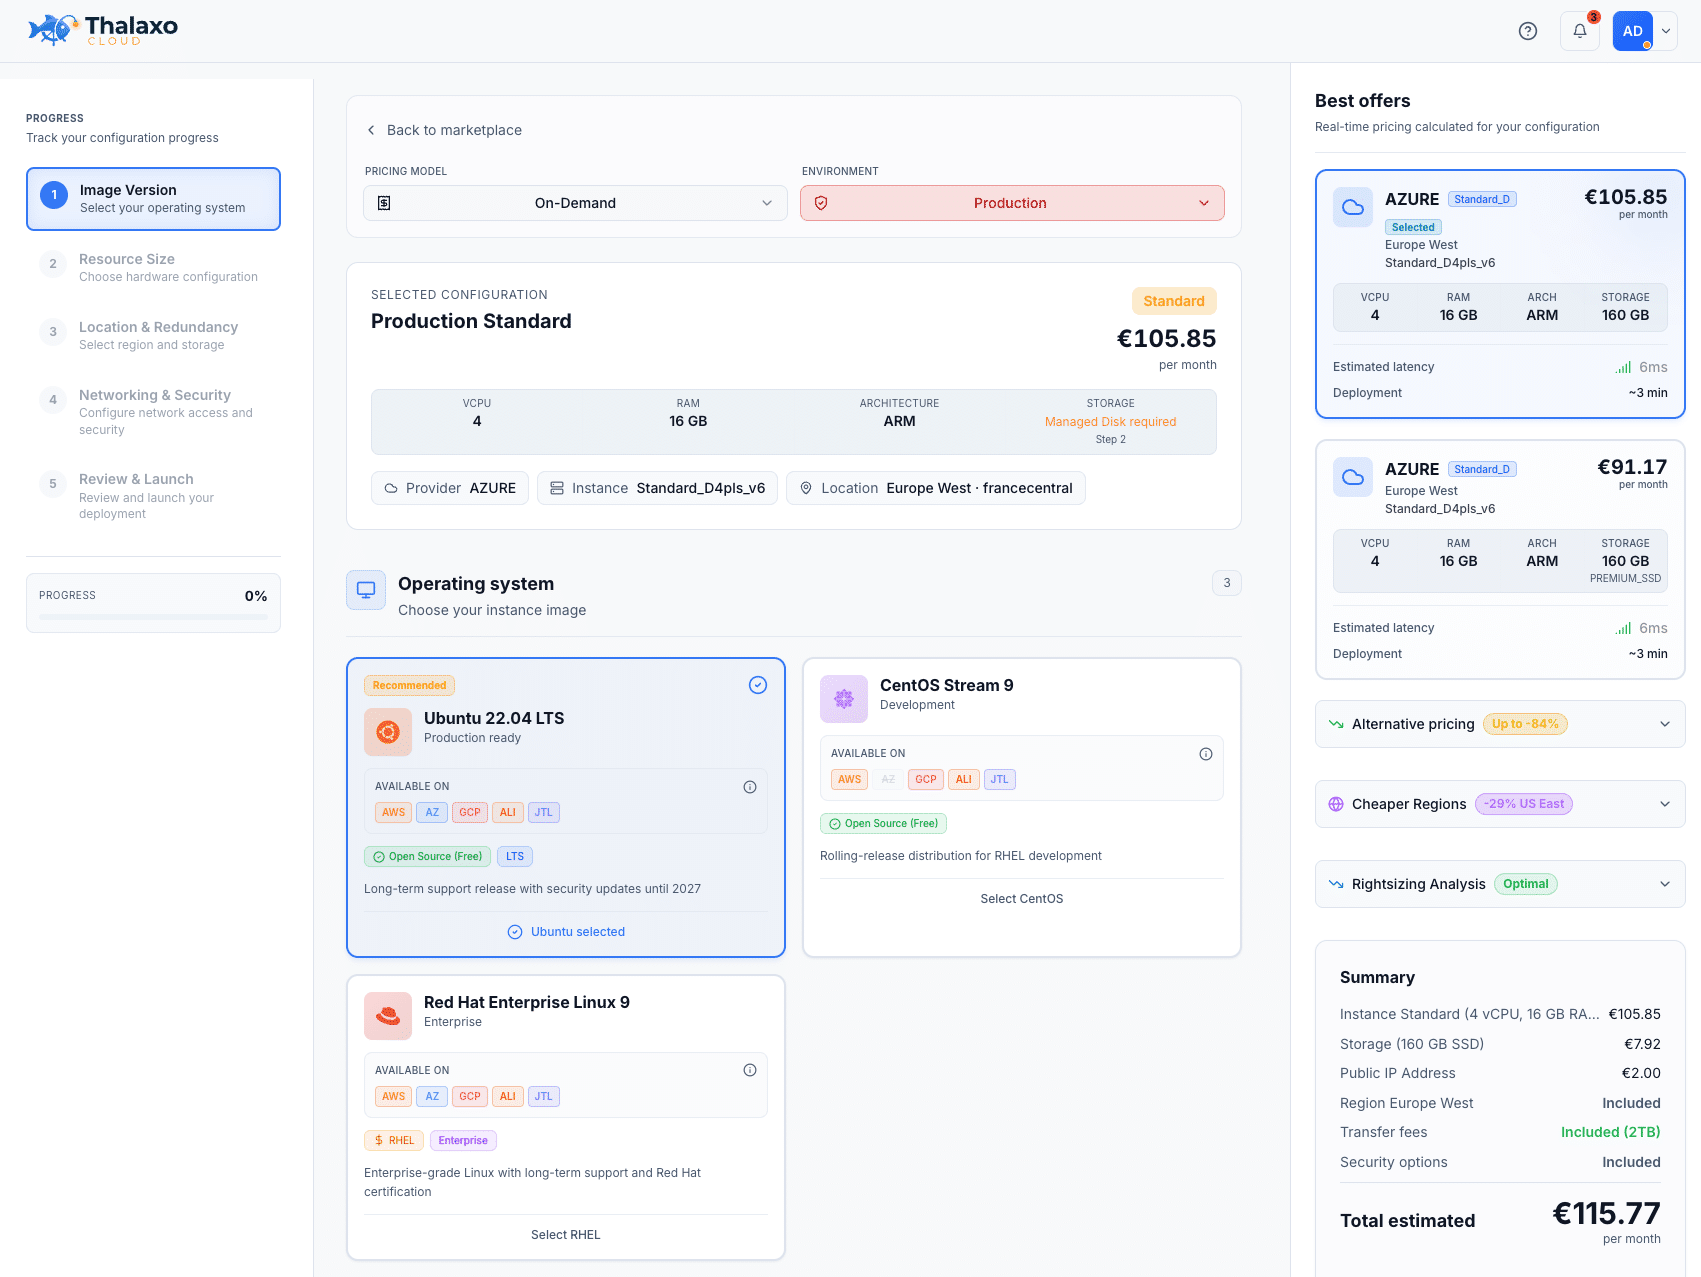Select RHEL as operating system
Viewport: 1701px width, 1277px height.
(x=566, y=1235)
